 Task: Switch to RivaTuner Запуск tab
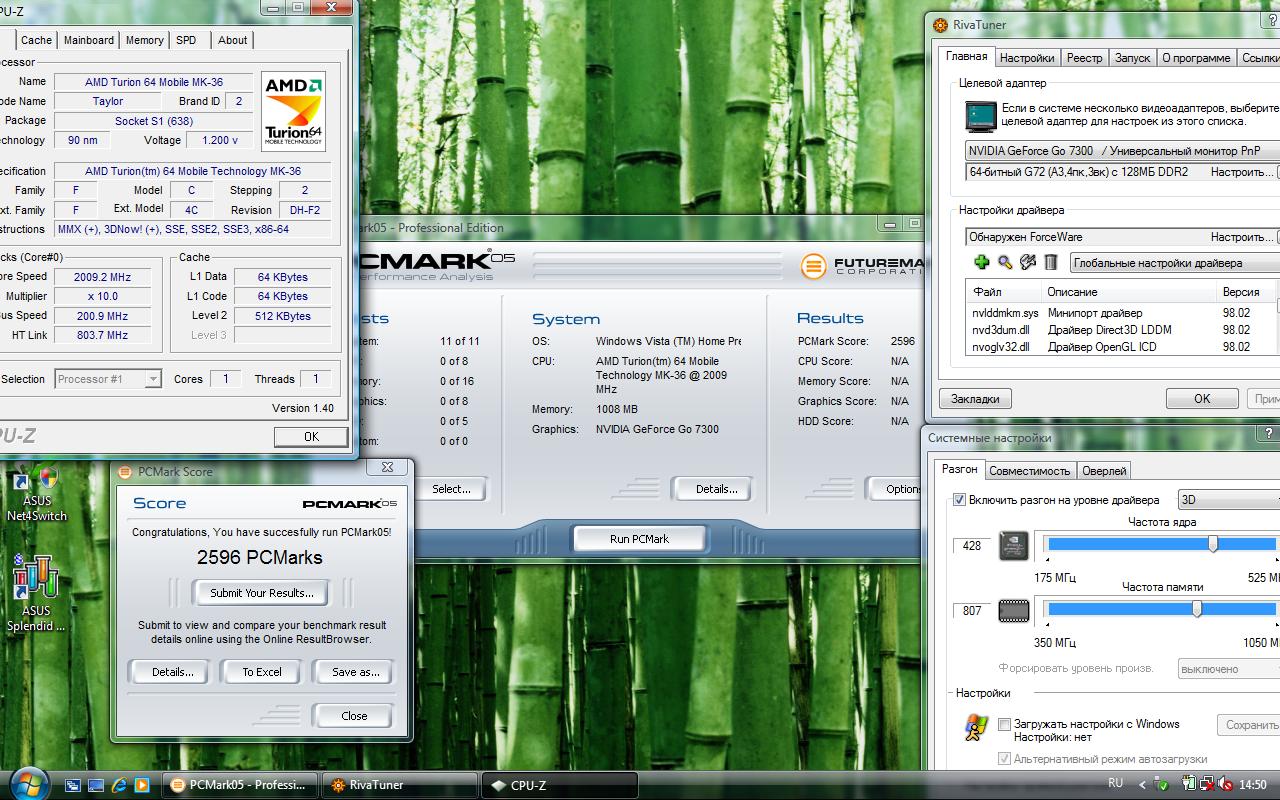point(1132,58)
